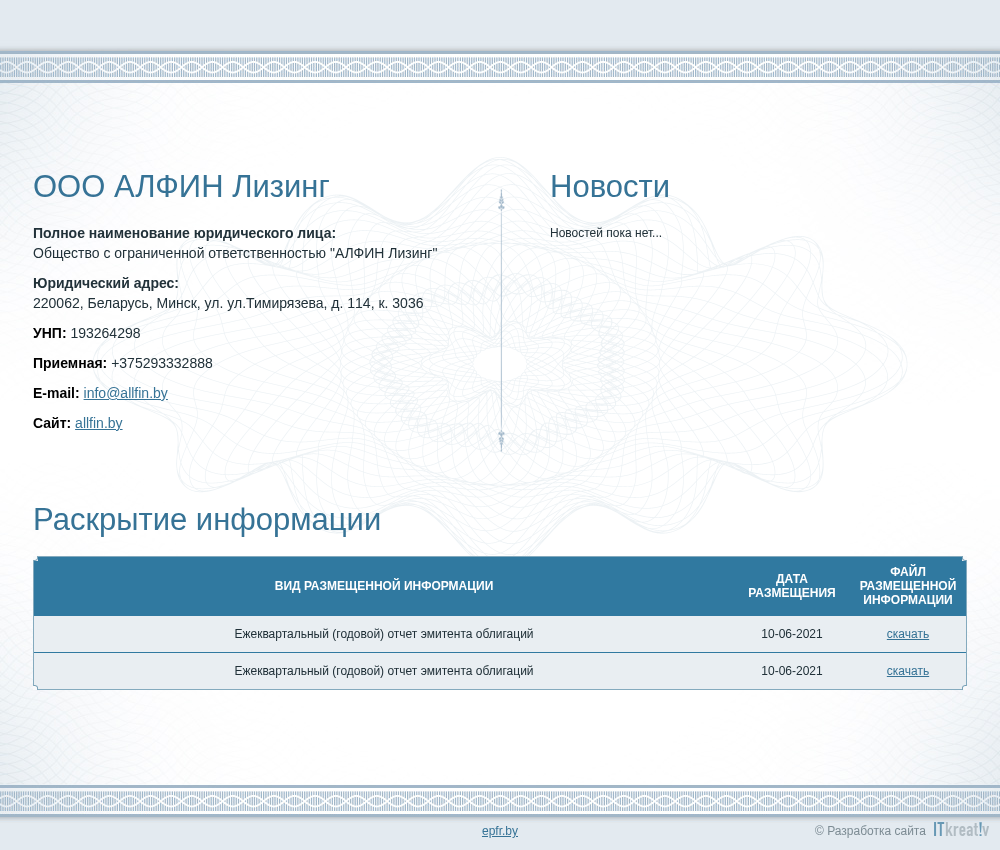Image resolution: width=1000 pixels, height=850 pixels.
Task: Click the Вид размещенной информации column header
Action: click(x=384, y=585)
